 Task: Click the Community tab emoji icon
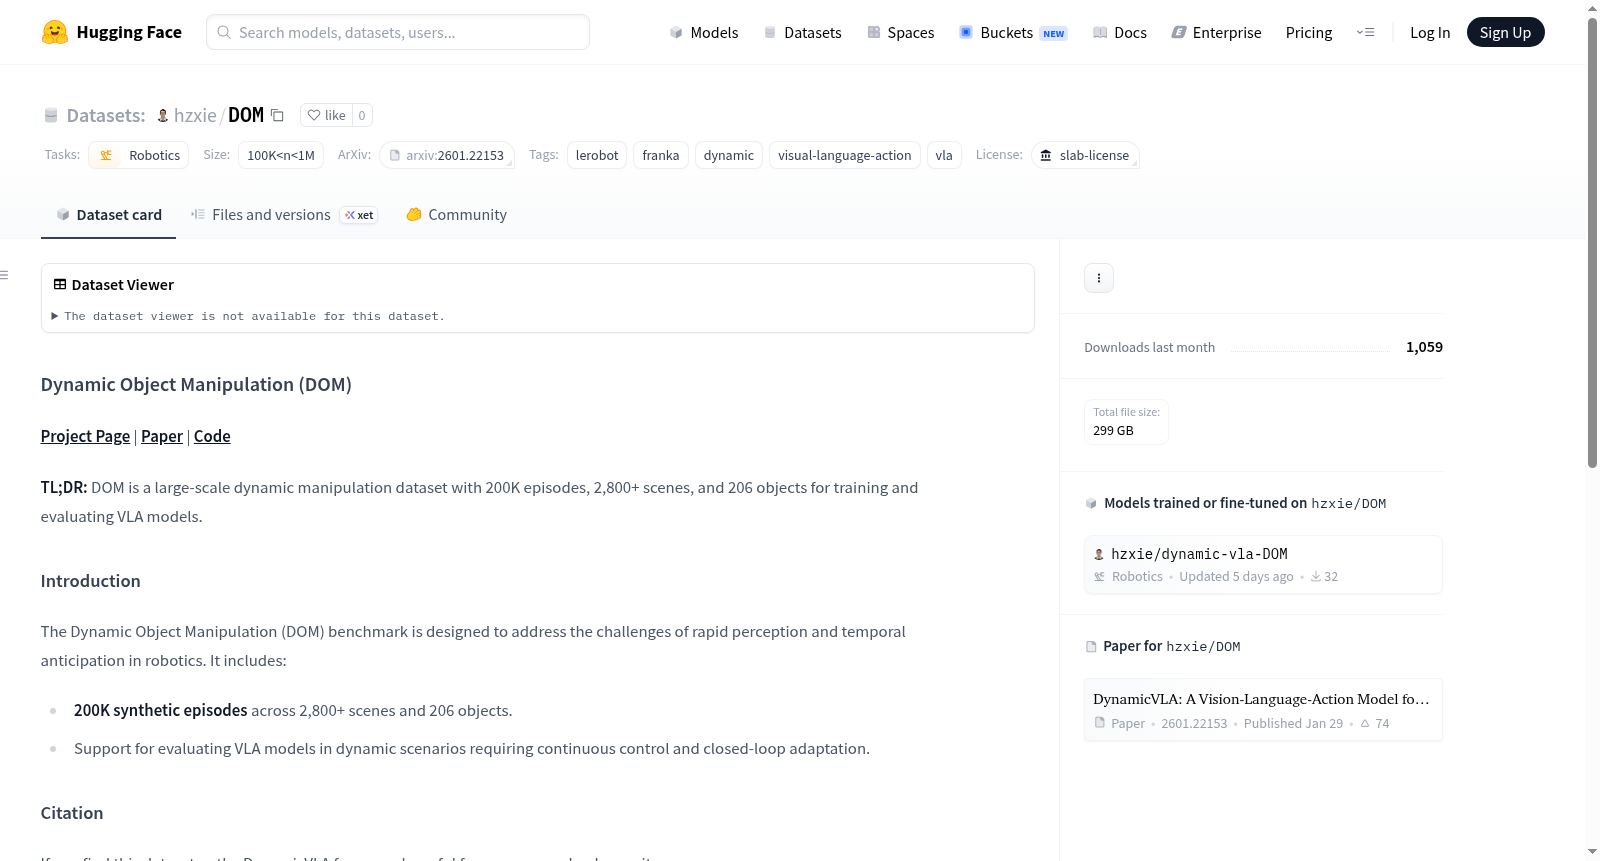click(x=414, y=215)
